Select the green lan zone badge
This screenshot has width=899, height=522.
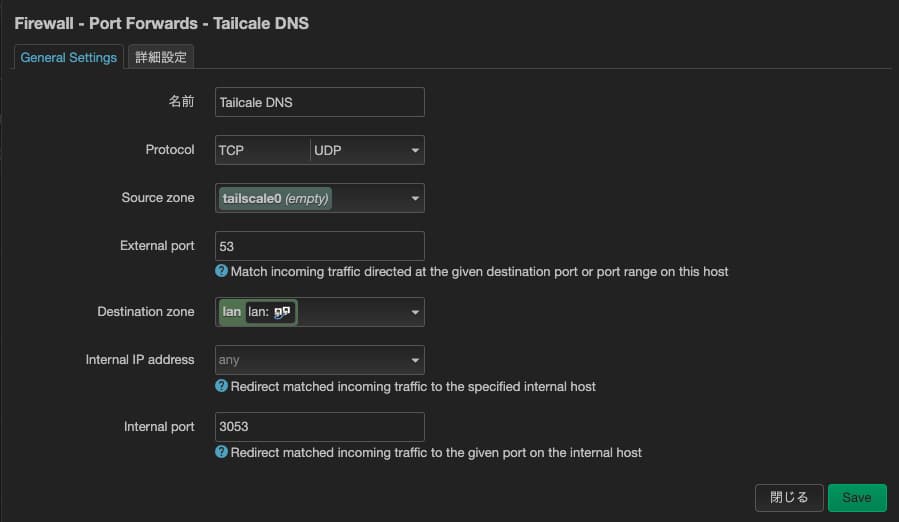pos(232,312)
